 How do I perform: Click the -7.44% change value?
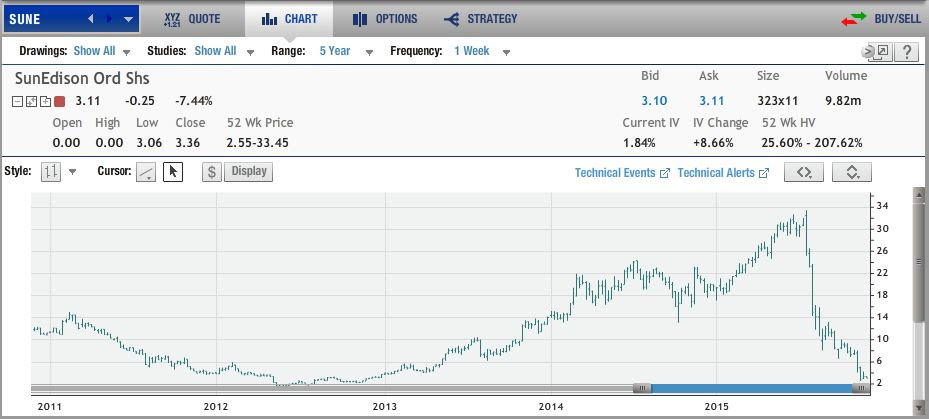tap(194, 101)
